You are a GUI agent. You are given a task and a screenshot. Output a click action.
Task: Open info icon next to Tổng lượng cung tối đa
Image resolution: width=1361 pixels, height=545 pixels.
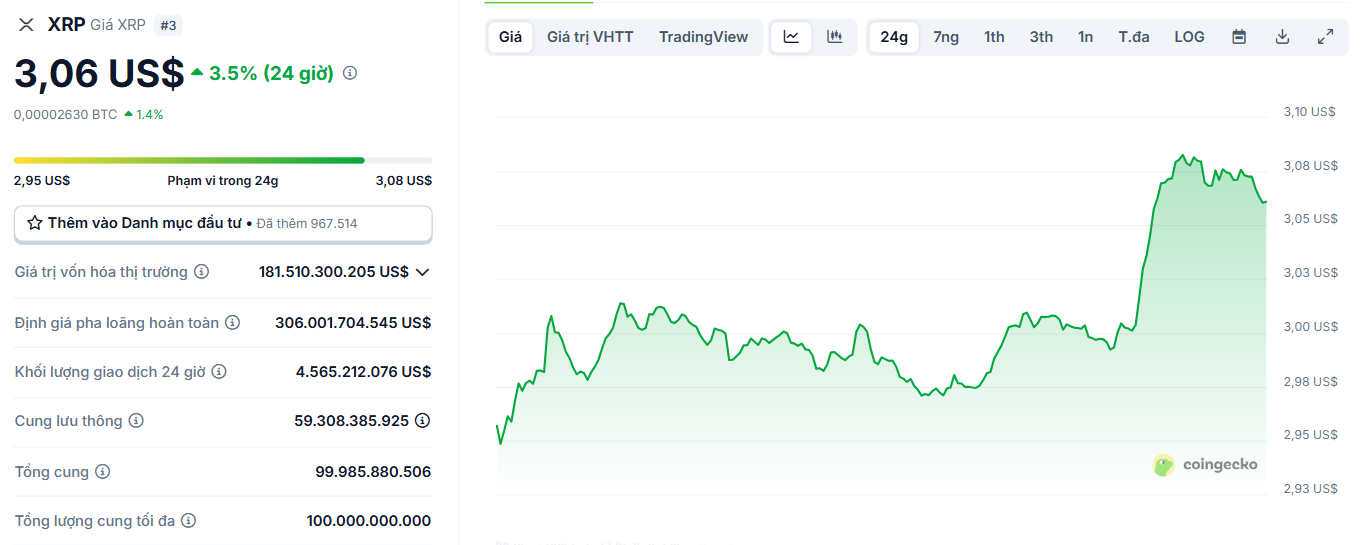point(188,520)
